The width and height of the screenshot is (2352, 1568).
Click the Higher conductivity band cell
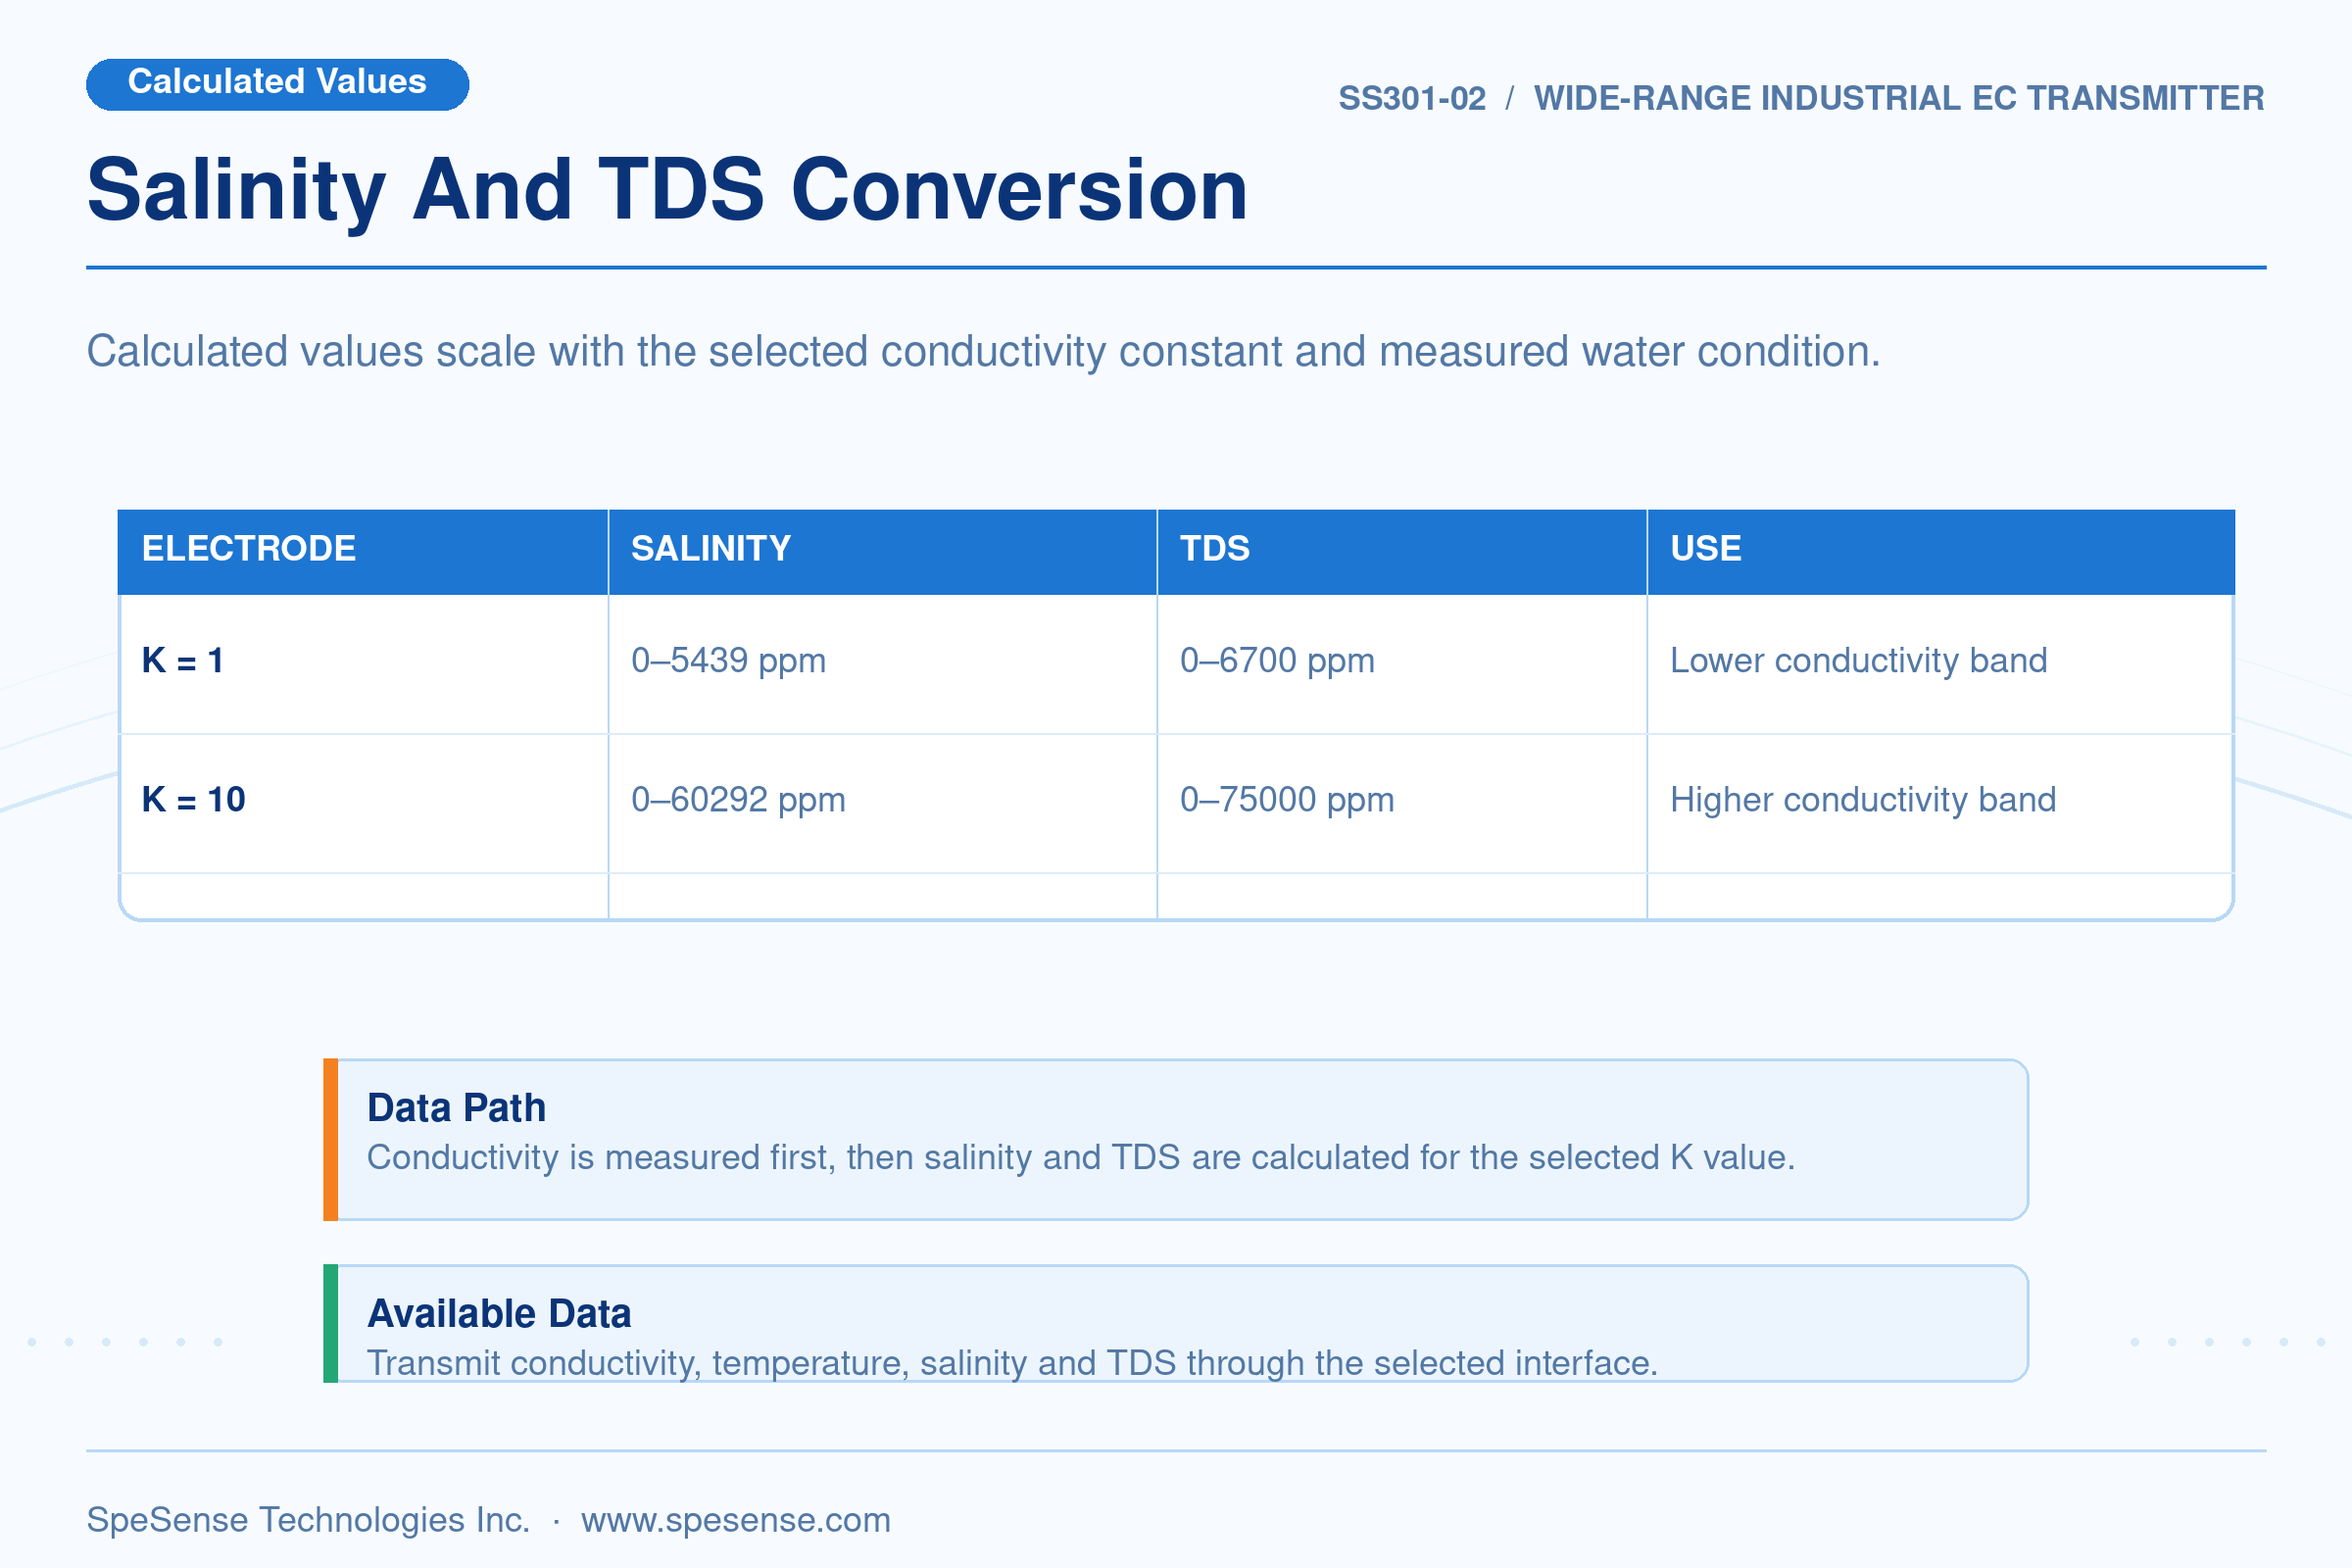pos(1863,800)
